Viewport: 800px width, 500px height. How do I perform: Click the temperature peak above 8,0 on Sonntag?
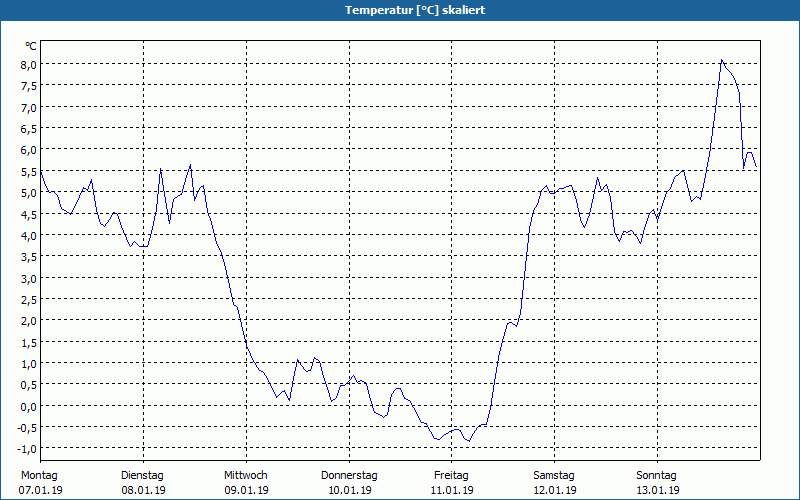[721, 60]
